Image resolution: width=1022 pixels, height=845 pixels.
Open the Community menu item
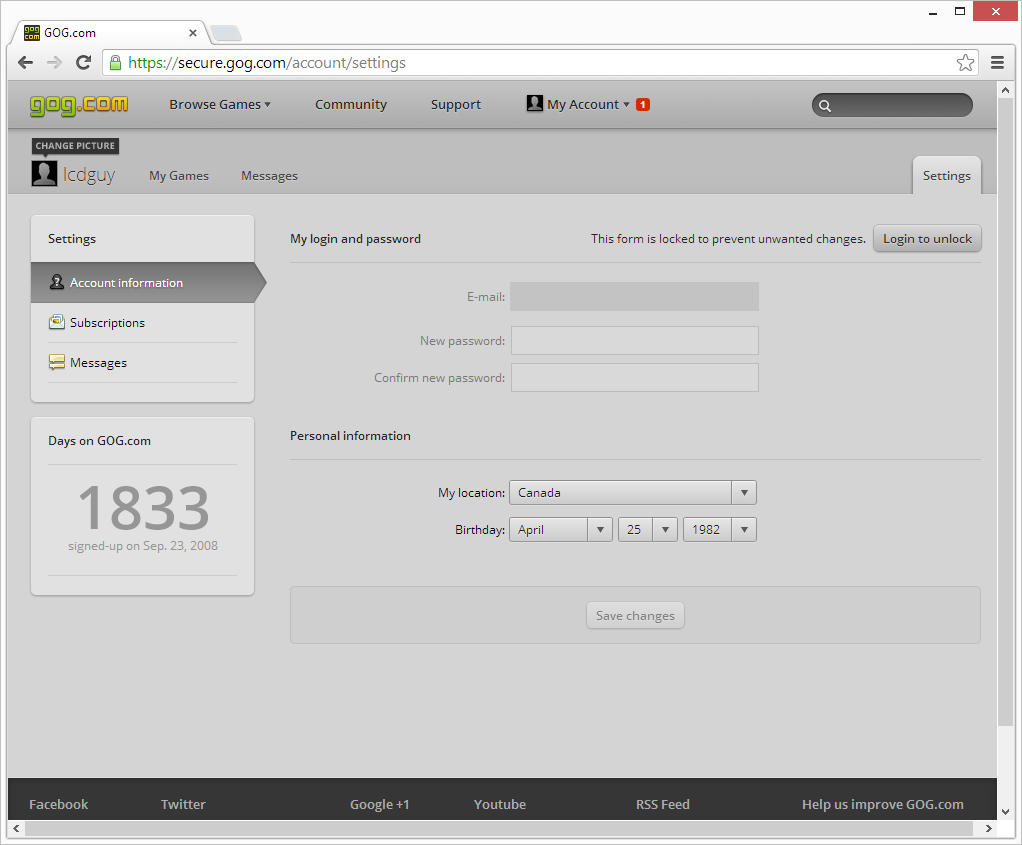[x=351, y=104]
